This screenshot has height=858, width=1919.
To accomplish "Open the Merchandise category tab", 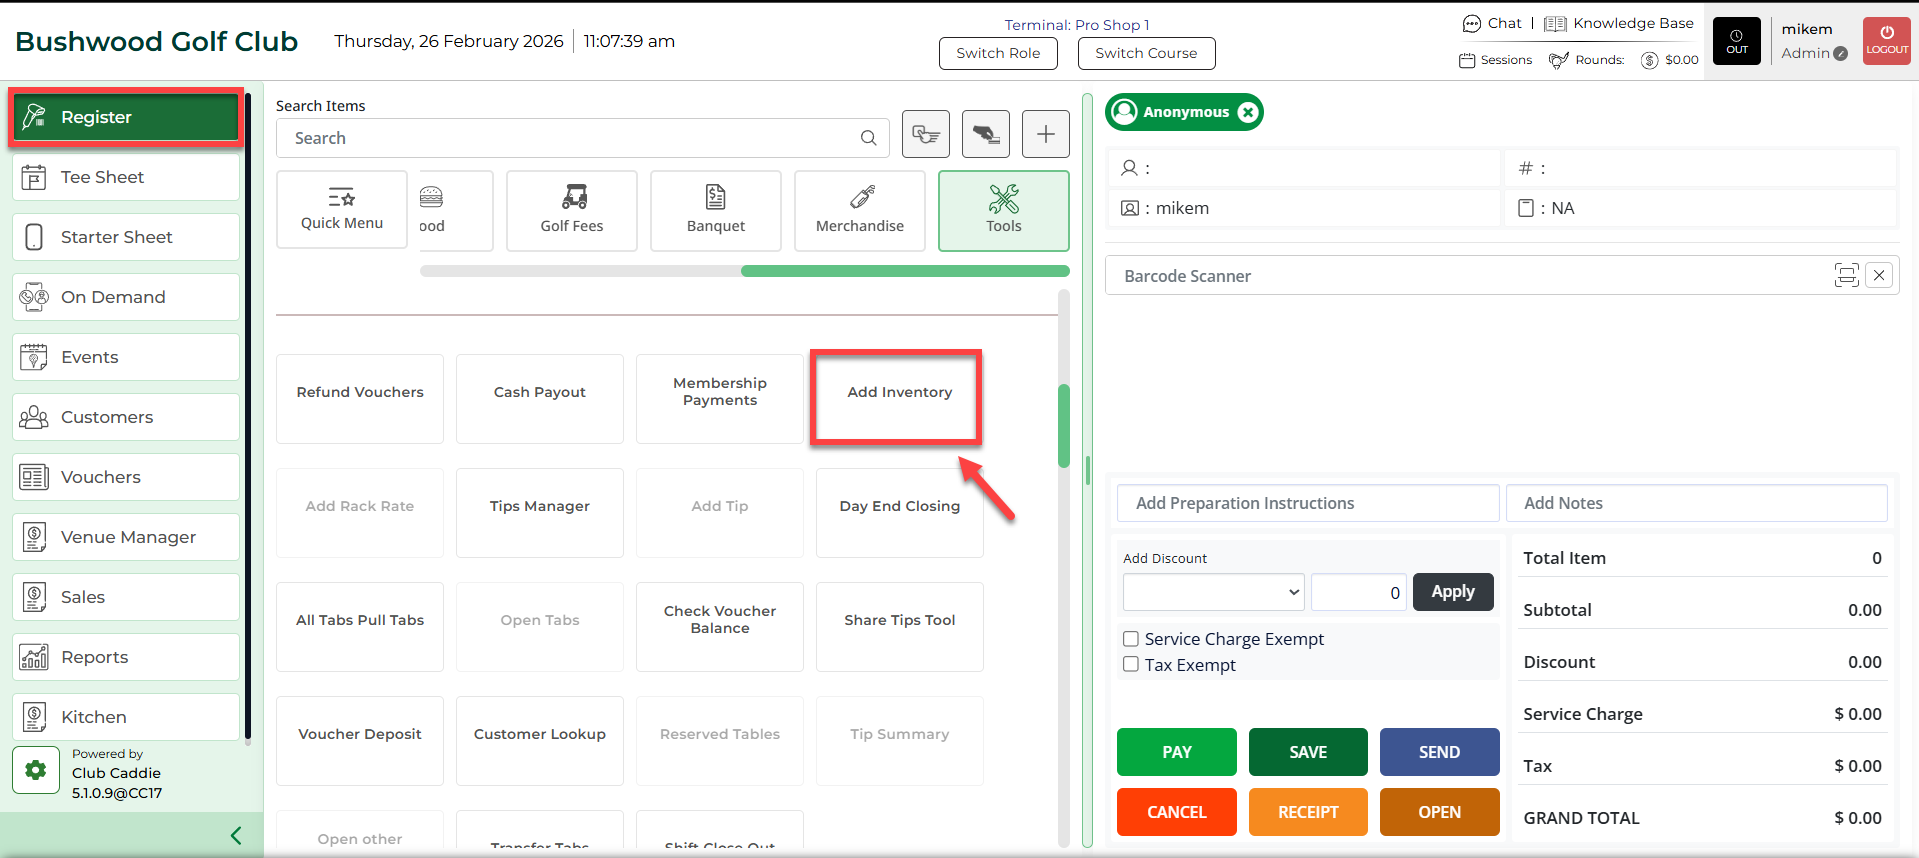I will pyautogui.click(x=859, y=210).
